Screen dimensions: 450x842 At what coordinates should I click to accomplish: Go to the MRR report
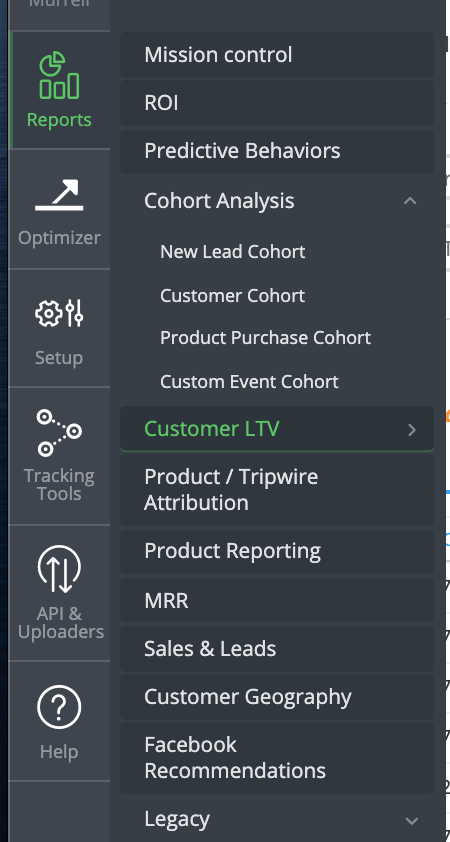(277, 600)
